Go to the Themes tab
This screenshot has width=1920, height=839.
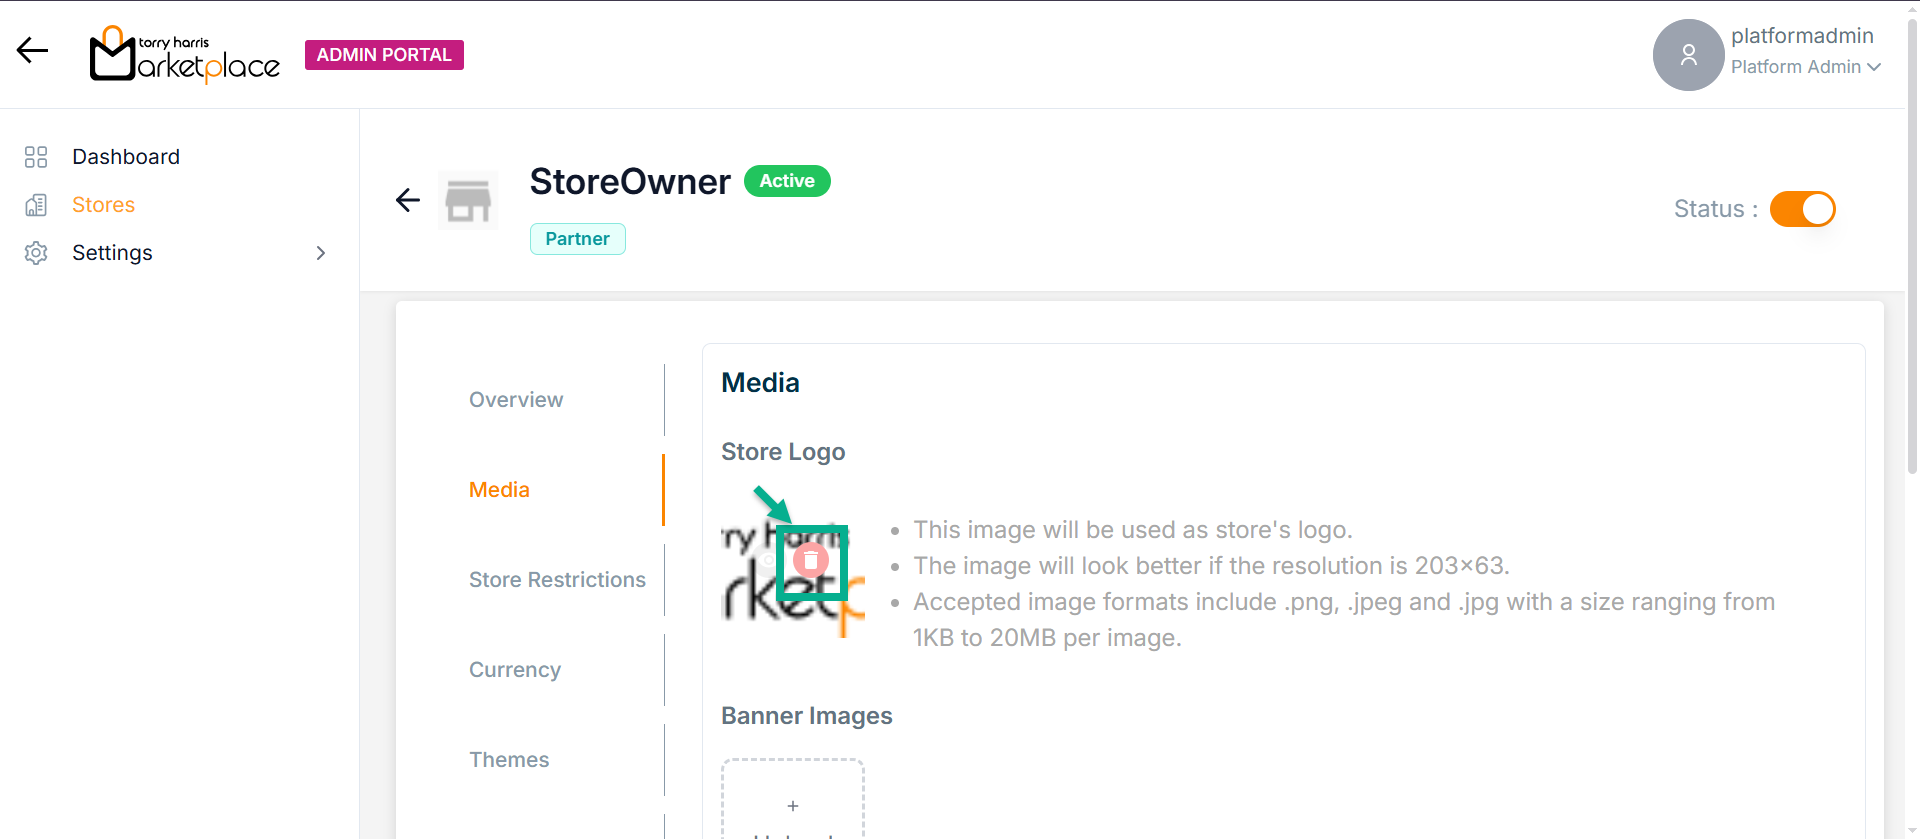coord(509,760)
